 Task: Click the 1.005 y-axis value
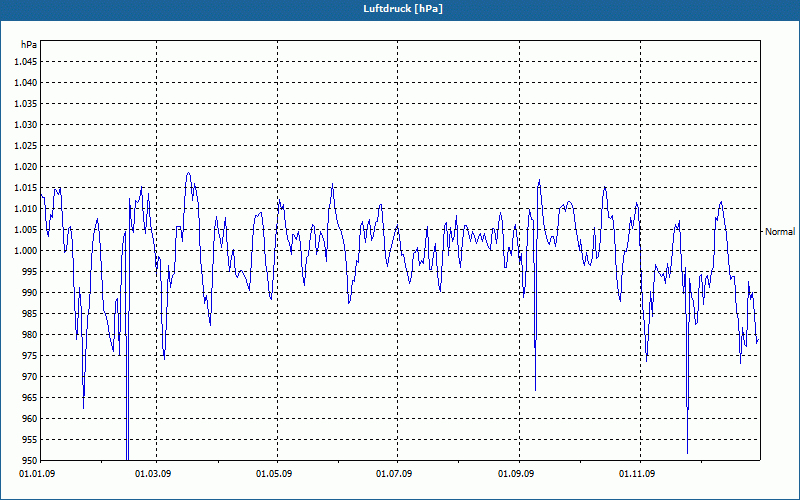click(26, 230)
